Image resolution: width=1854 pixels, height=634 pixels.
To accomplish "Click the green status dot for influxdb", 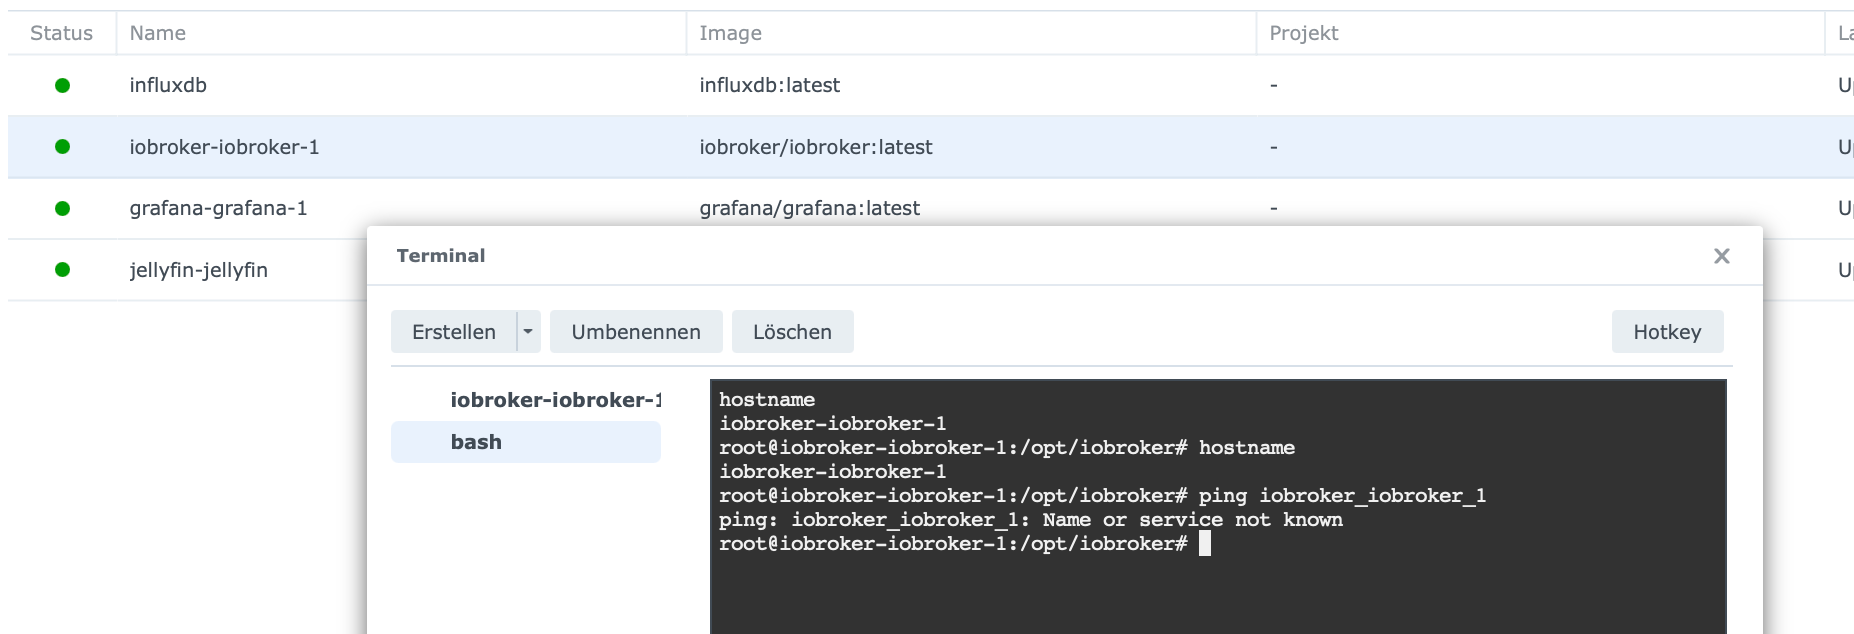I will (62, 86).
